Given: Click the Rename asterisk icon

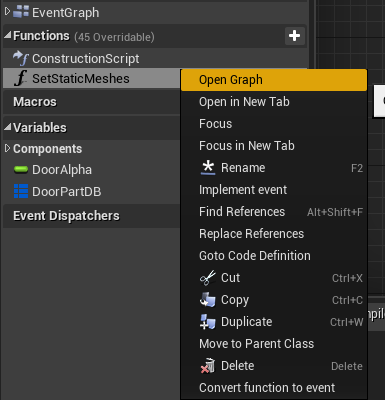Looking at the screenshot, I should point(208,167).
